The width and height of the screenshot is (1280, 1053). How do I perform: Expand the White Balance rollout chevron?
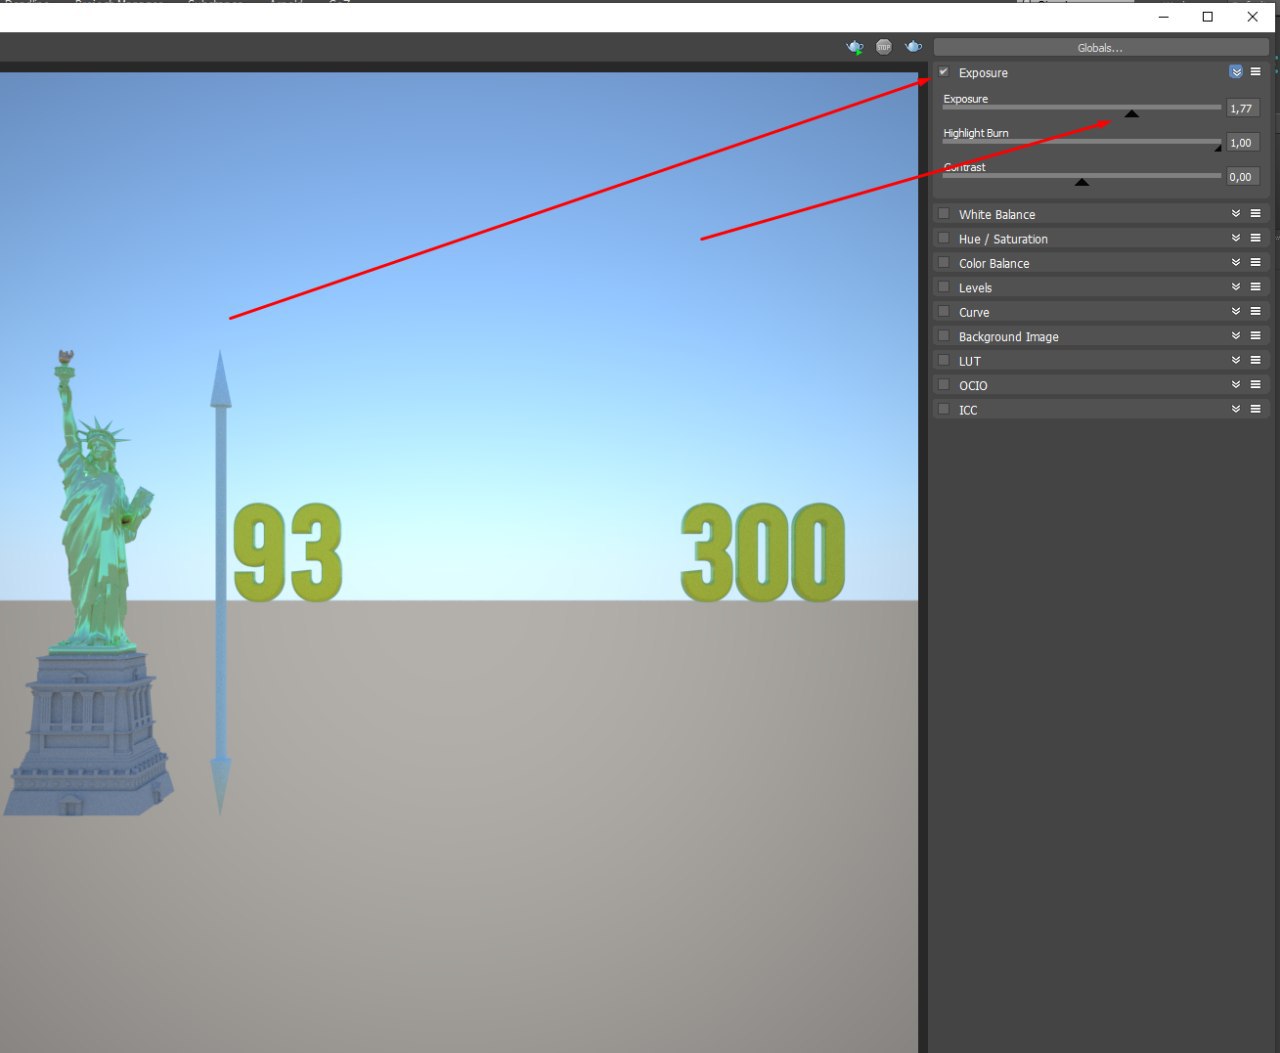(x=1236, y=214)
